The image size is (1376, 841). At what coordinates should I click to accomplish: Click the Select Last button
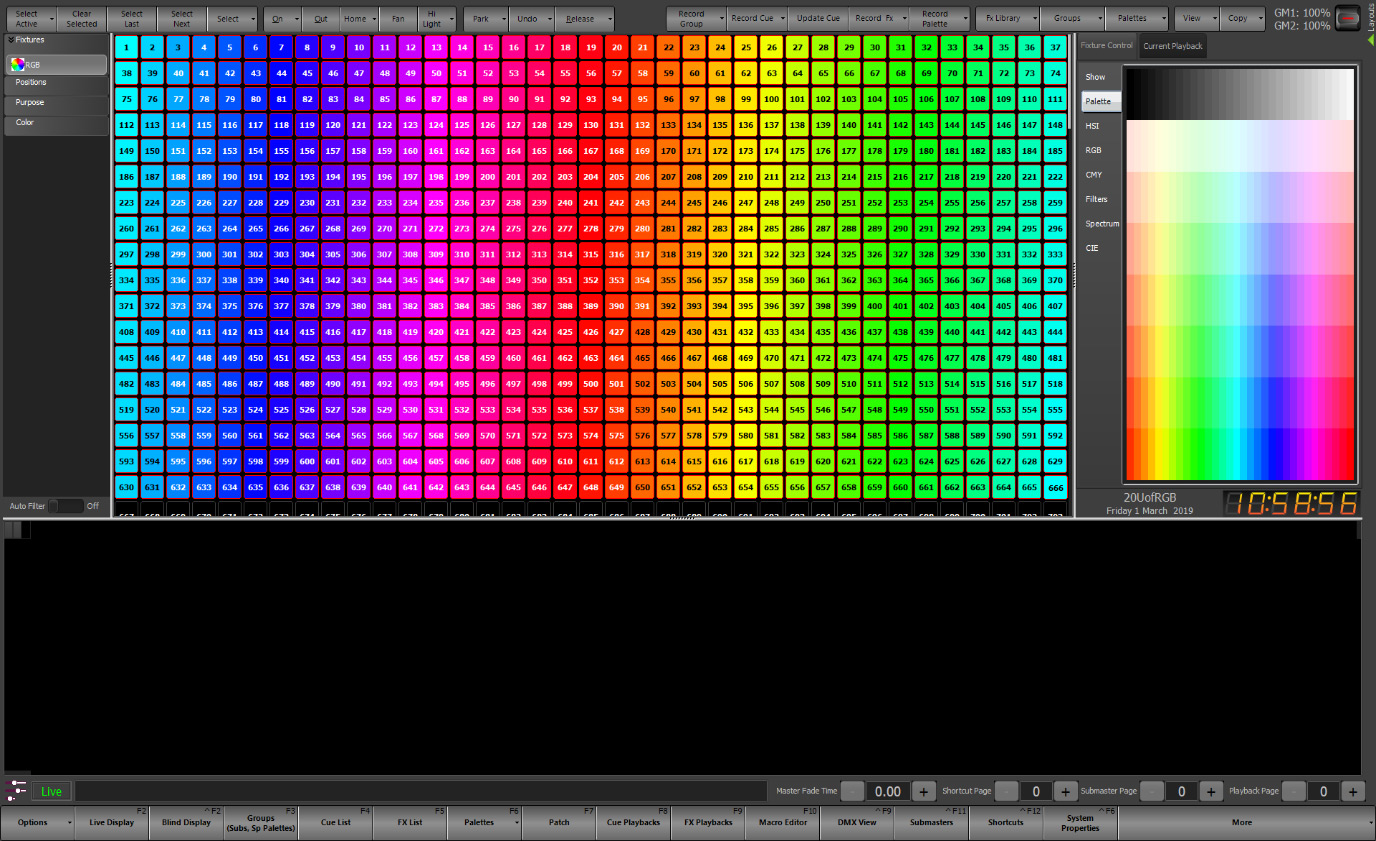(132, 19)
